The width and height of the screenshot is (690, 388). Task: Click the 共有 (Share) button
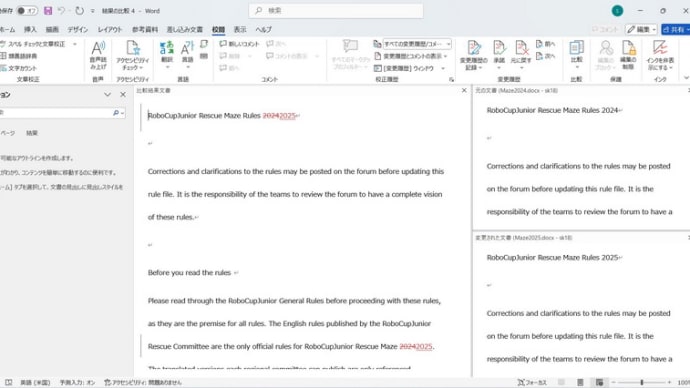pyautogui.click(x=675, y=29)
